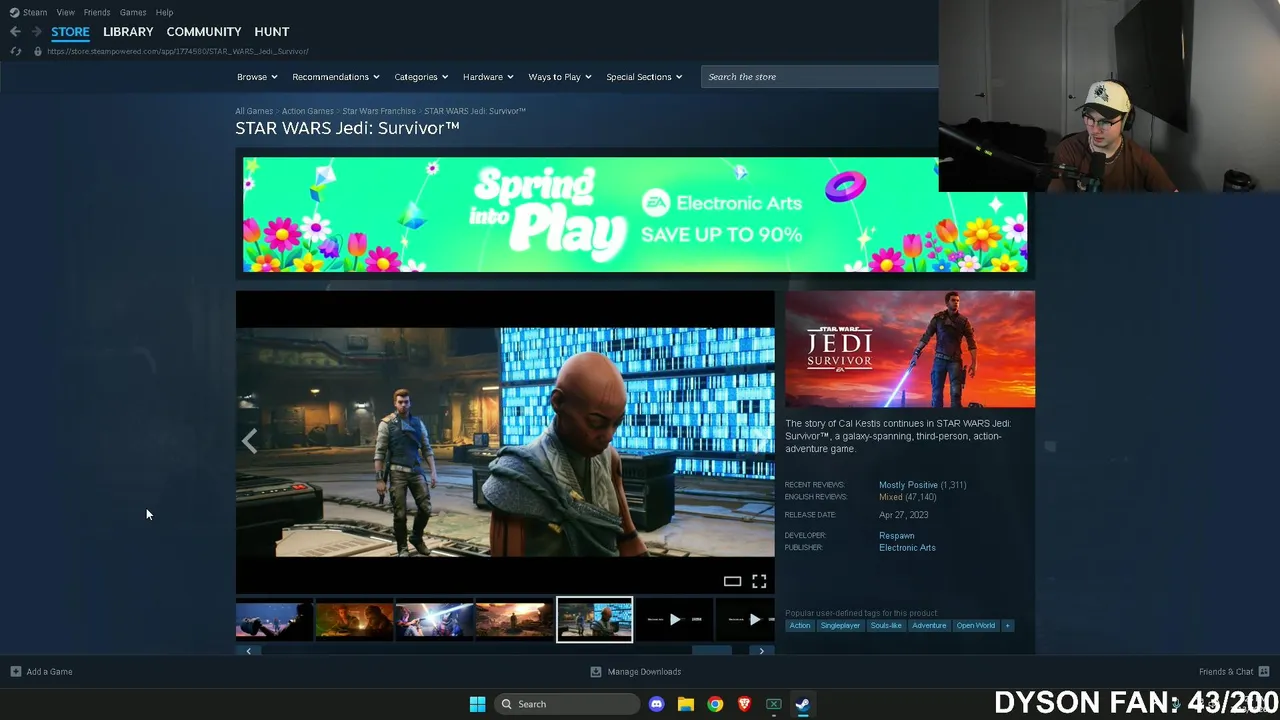Play the first video thumbnail

tap(675, 620)
